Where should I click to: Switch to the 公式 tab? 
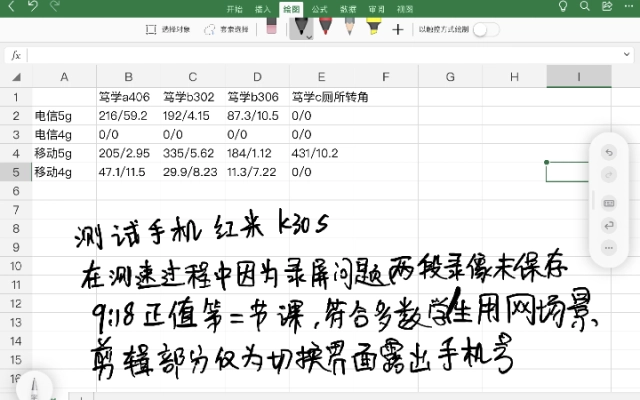(x=320, y=9)
